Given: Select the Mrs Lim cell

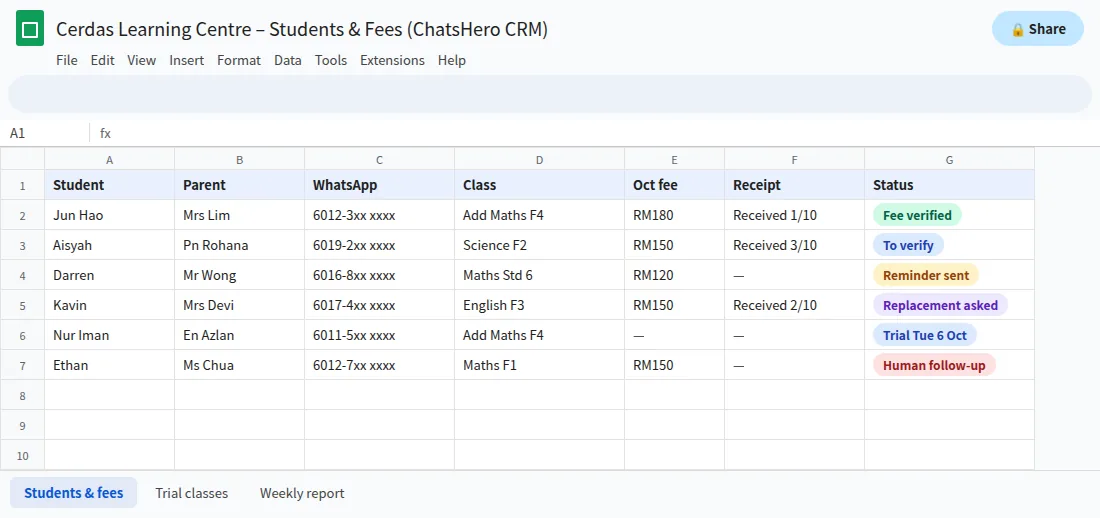Looking at the screenshot, I should coord(239,215).
